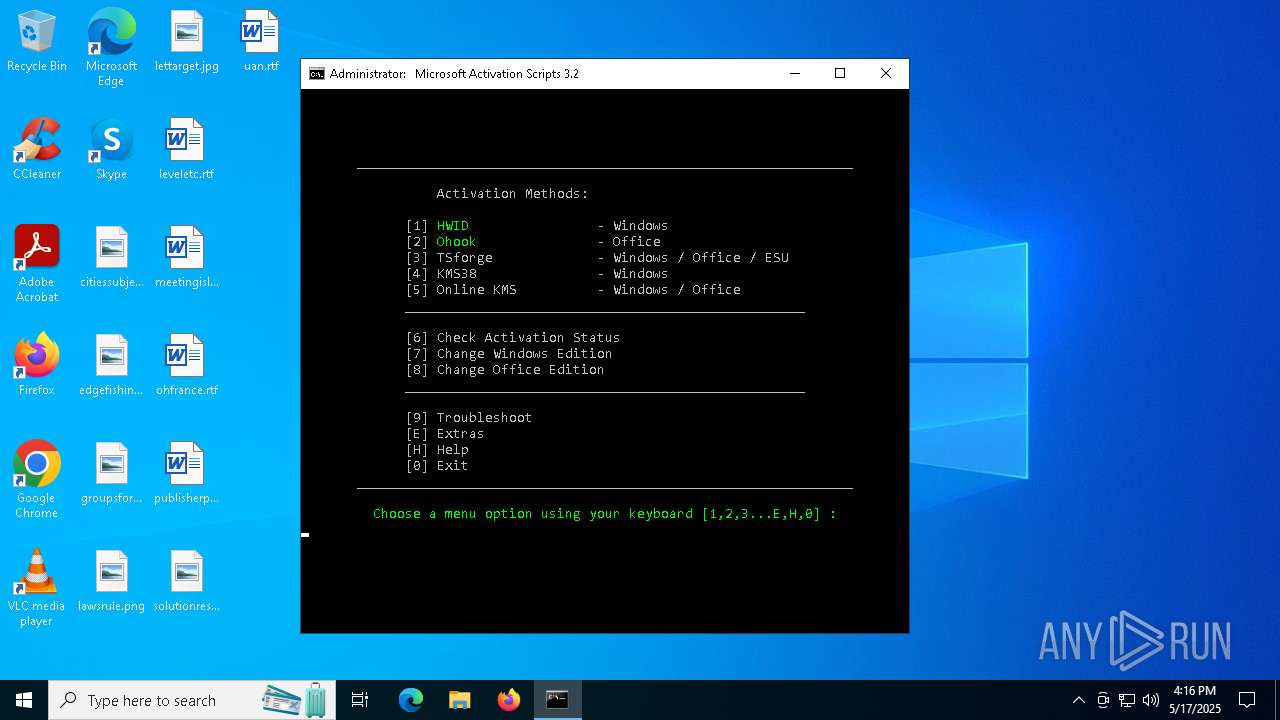Select lawsrule.png file icon
This screenshot has height=720, width=1280.
tap(111, 582)
